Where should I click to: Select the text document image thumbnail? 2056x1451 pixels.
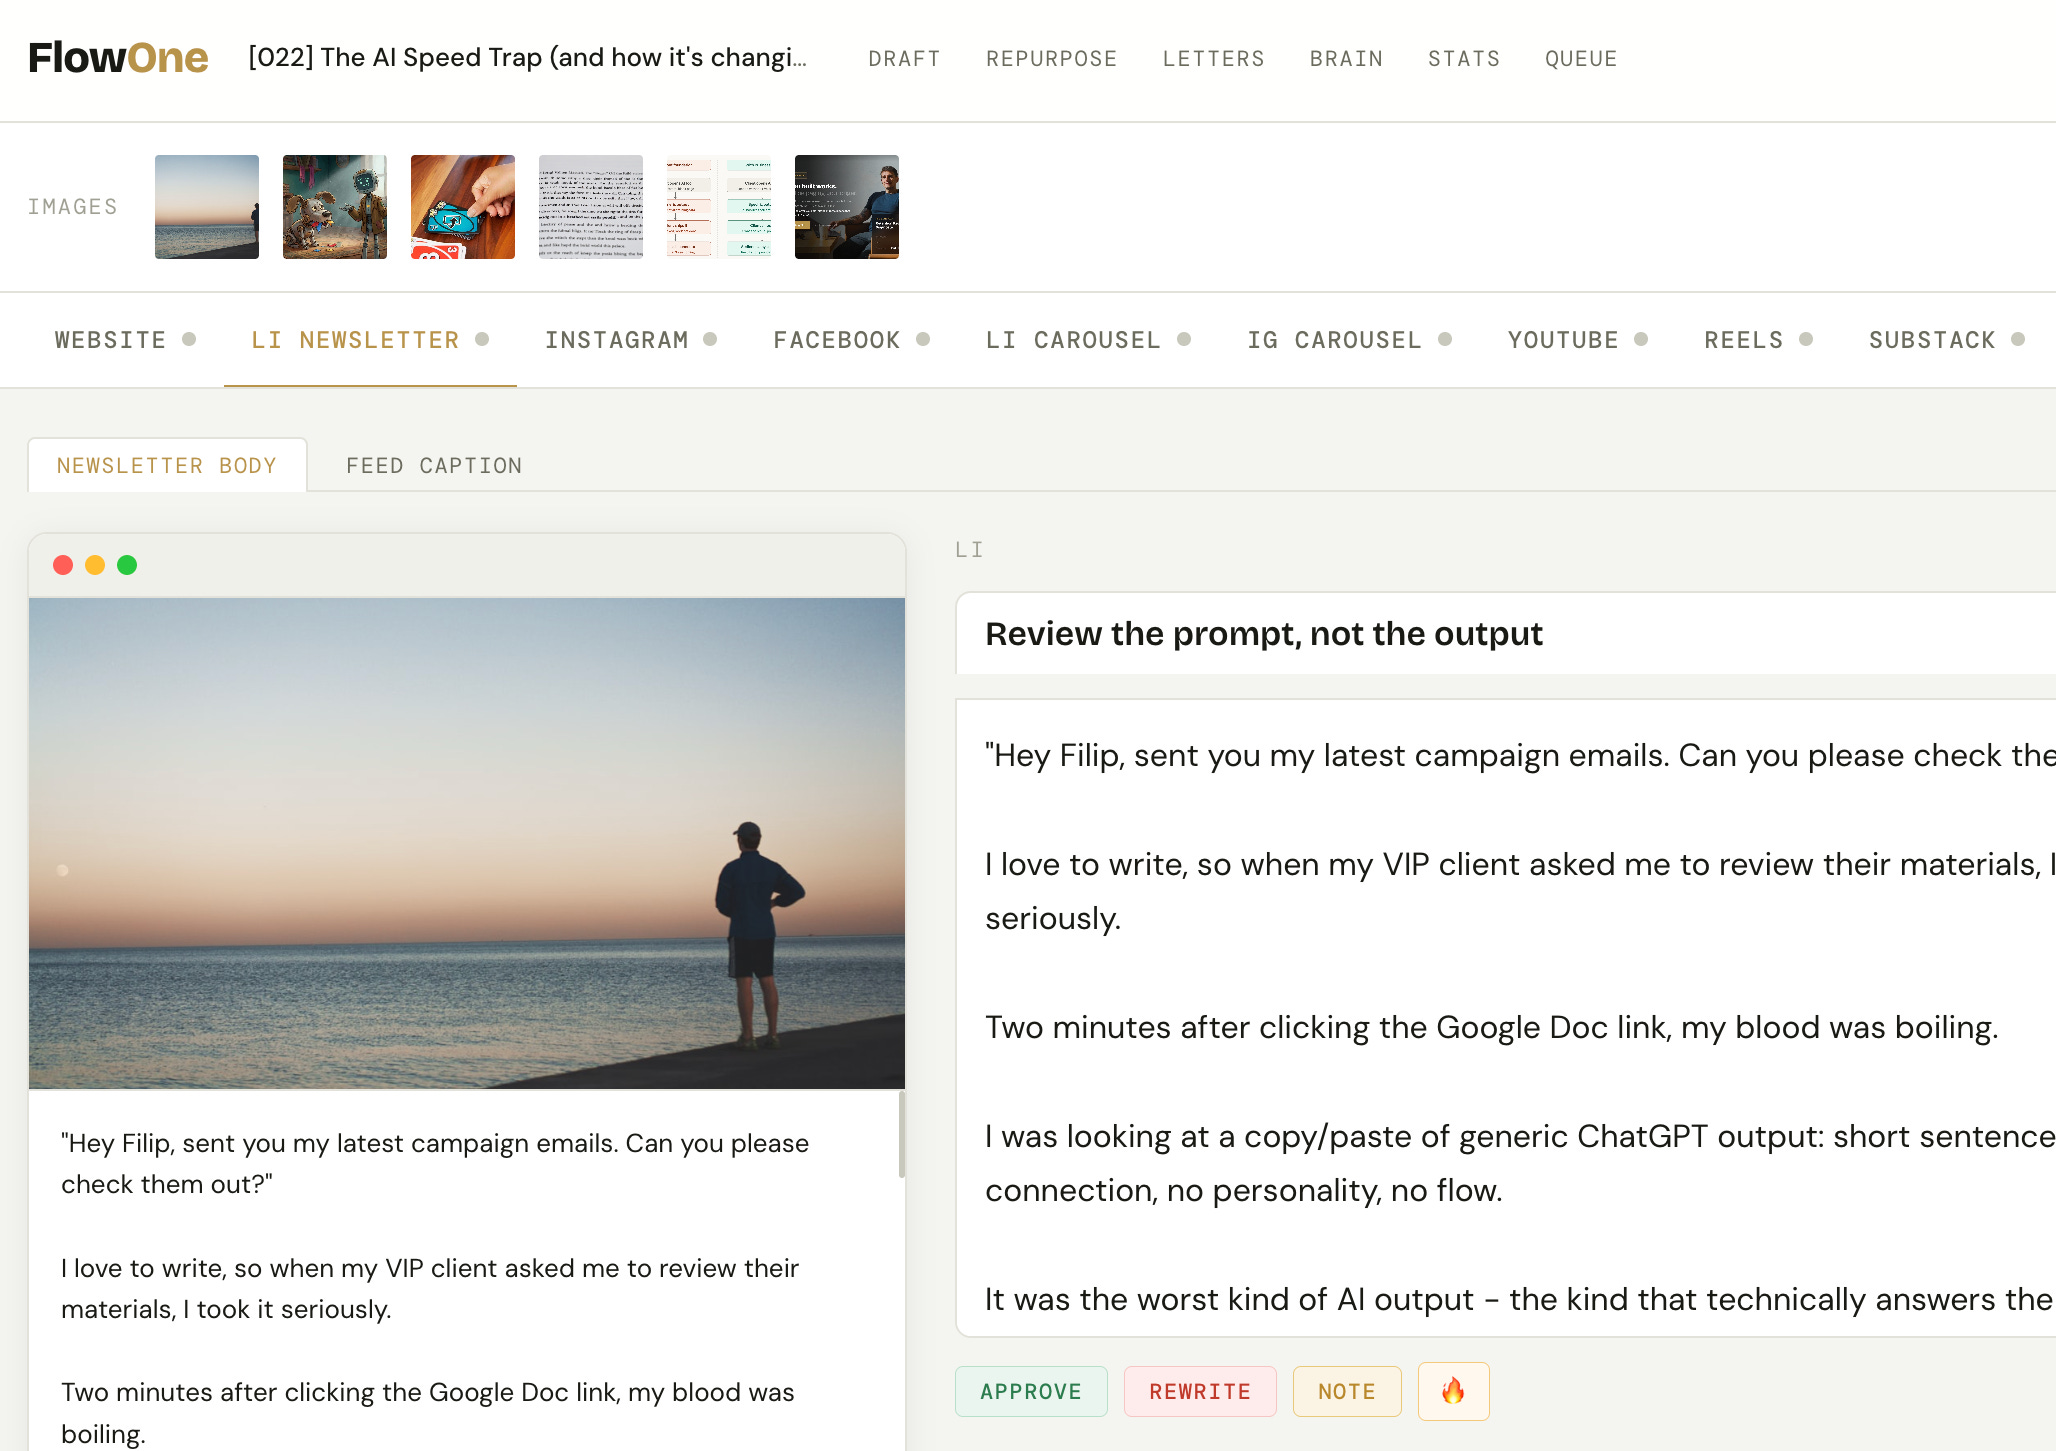(591, 207)
